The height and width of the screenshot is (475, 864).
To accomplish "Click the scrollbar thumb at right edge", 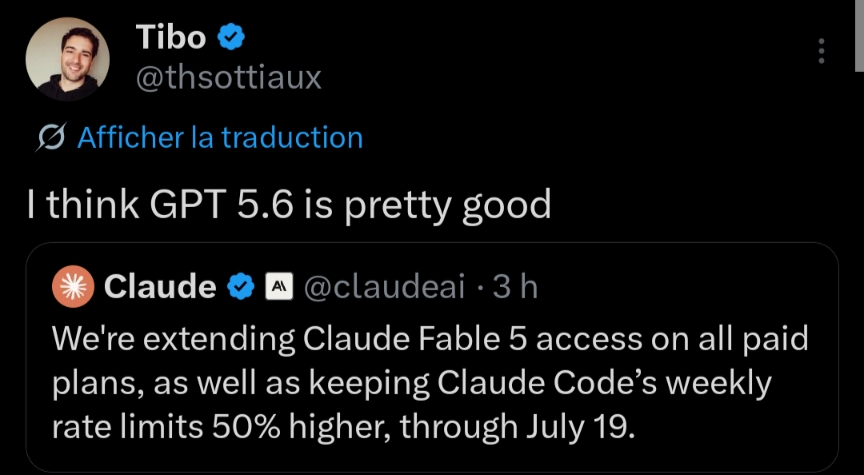I will (859, 35).
